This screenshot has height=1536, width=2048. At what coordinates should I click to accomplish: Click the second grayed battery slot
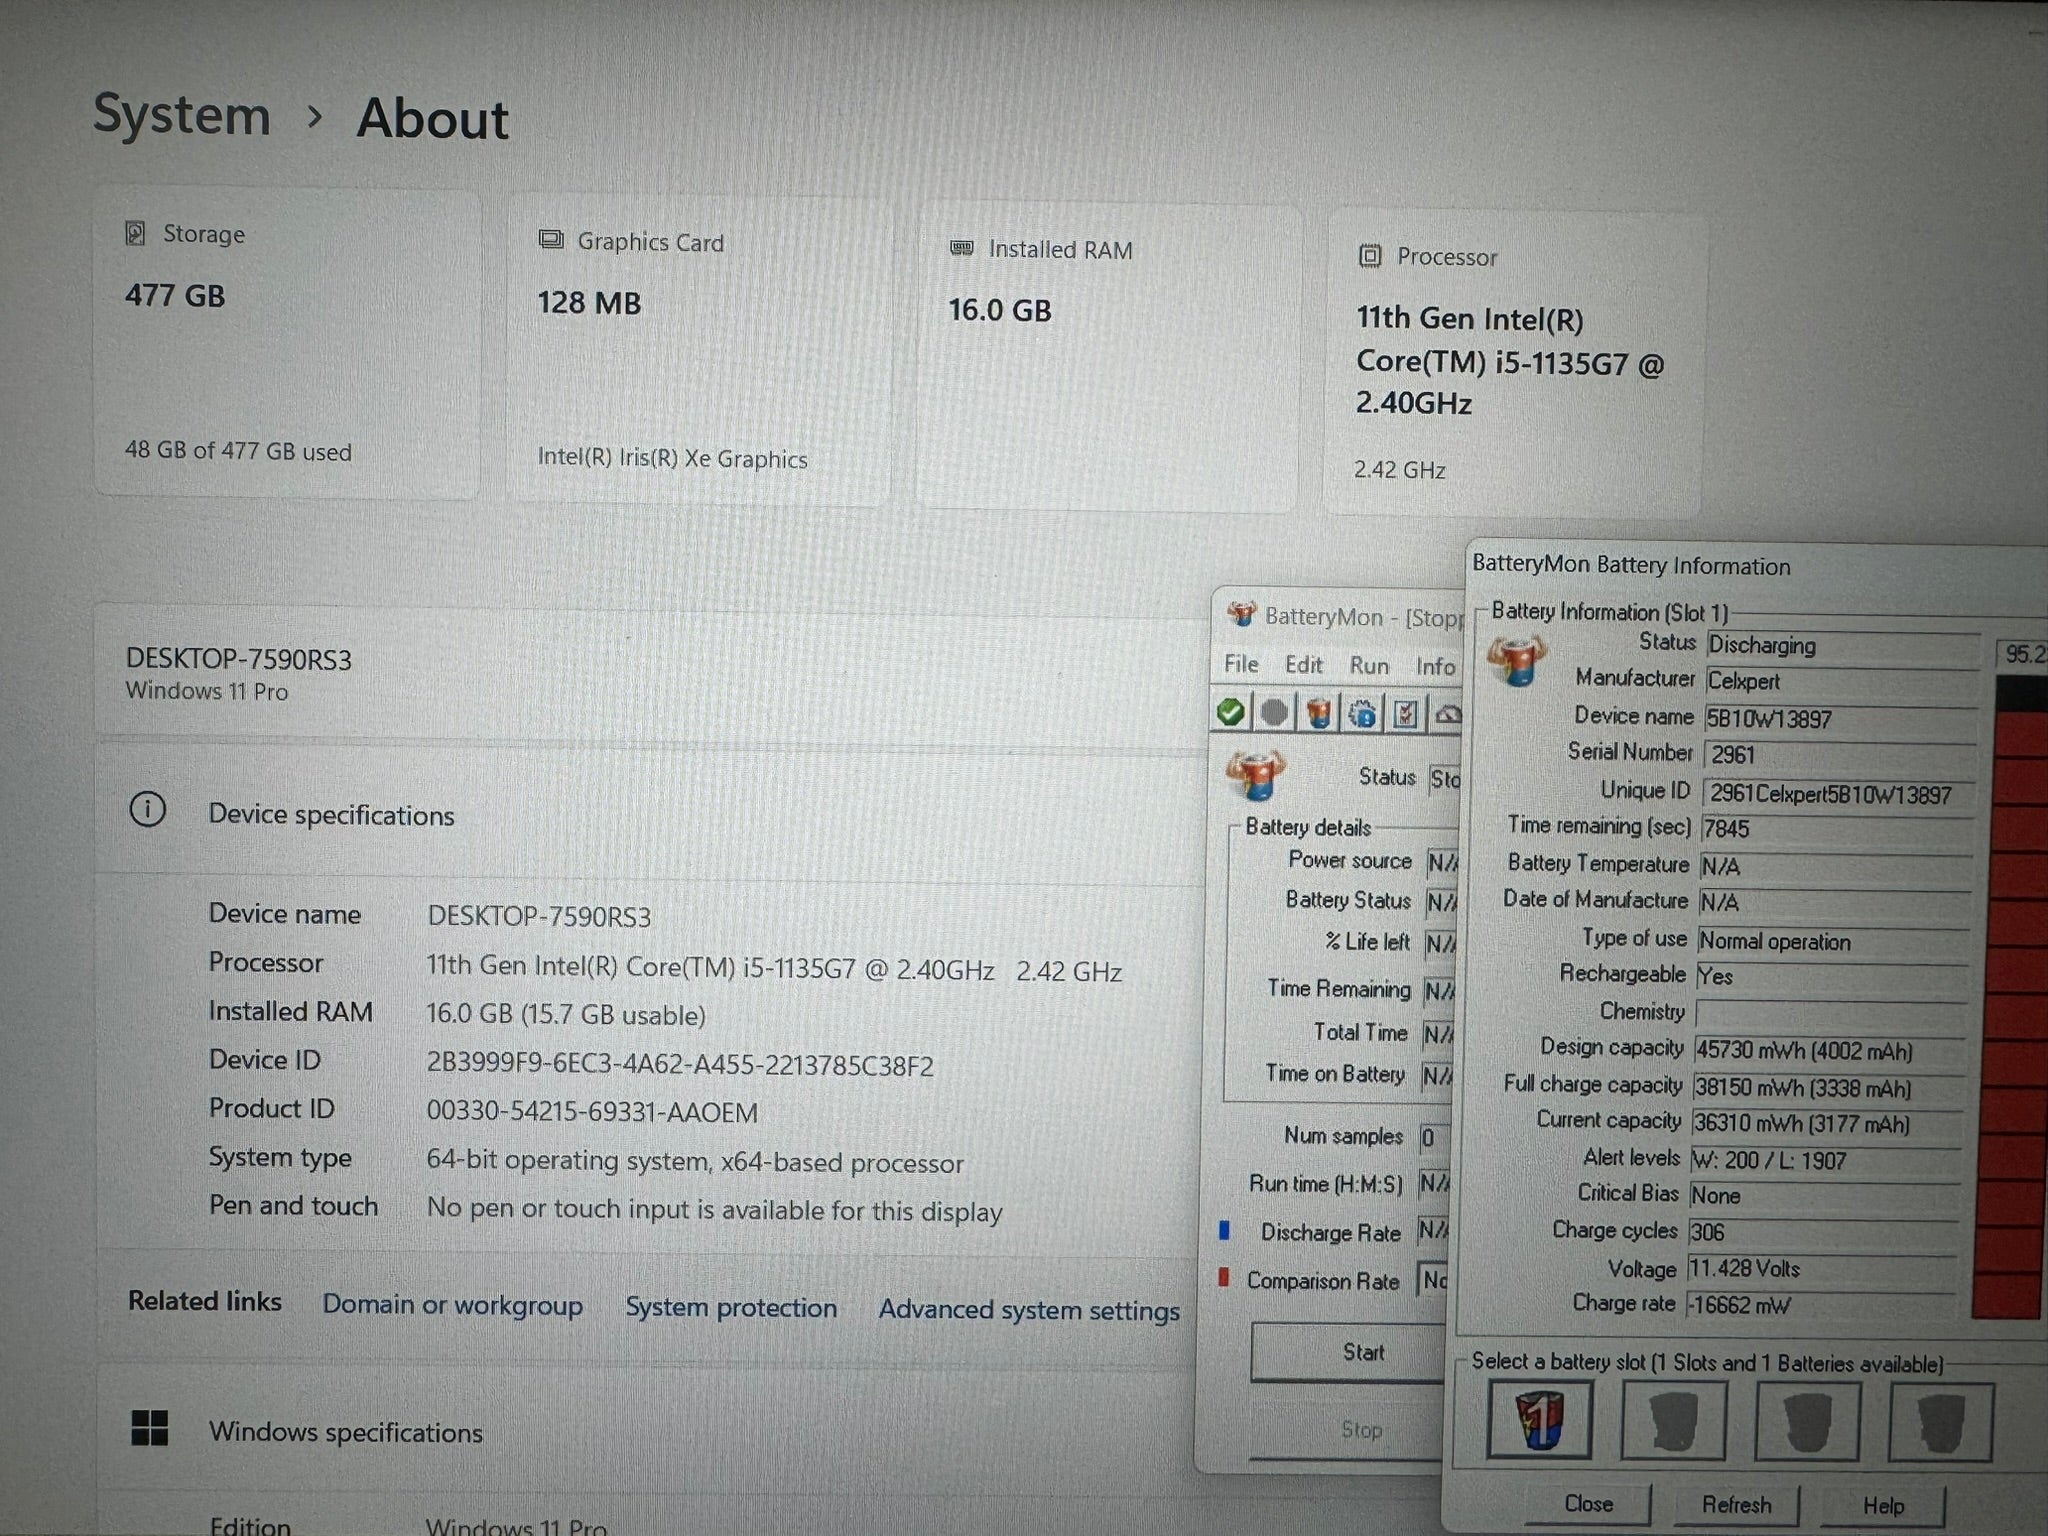(1673, 1421)
